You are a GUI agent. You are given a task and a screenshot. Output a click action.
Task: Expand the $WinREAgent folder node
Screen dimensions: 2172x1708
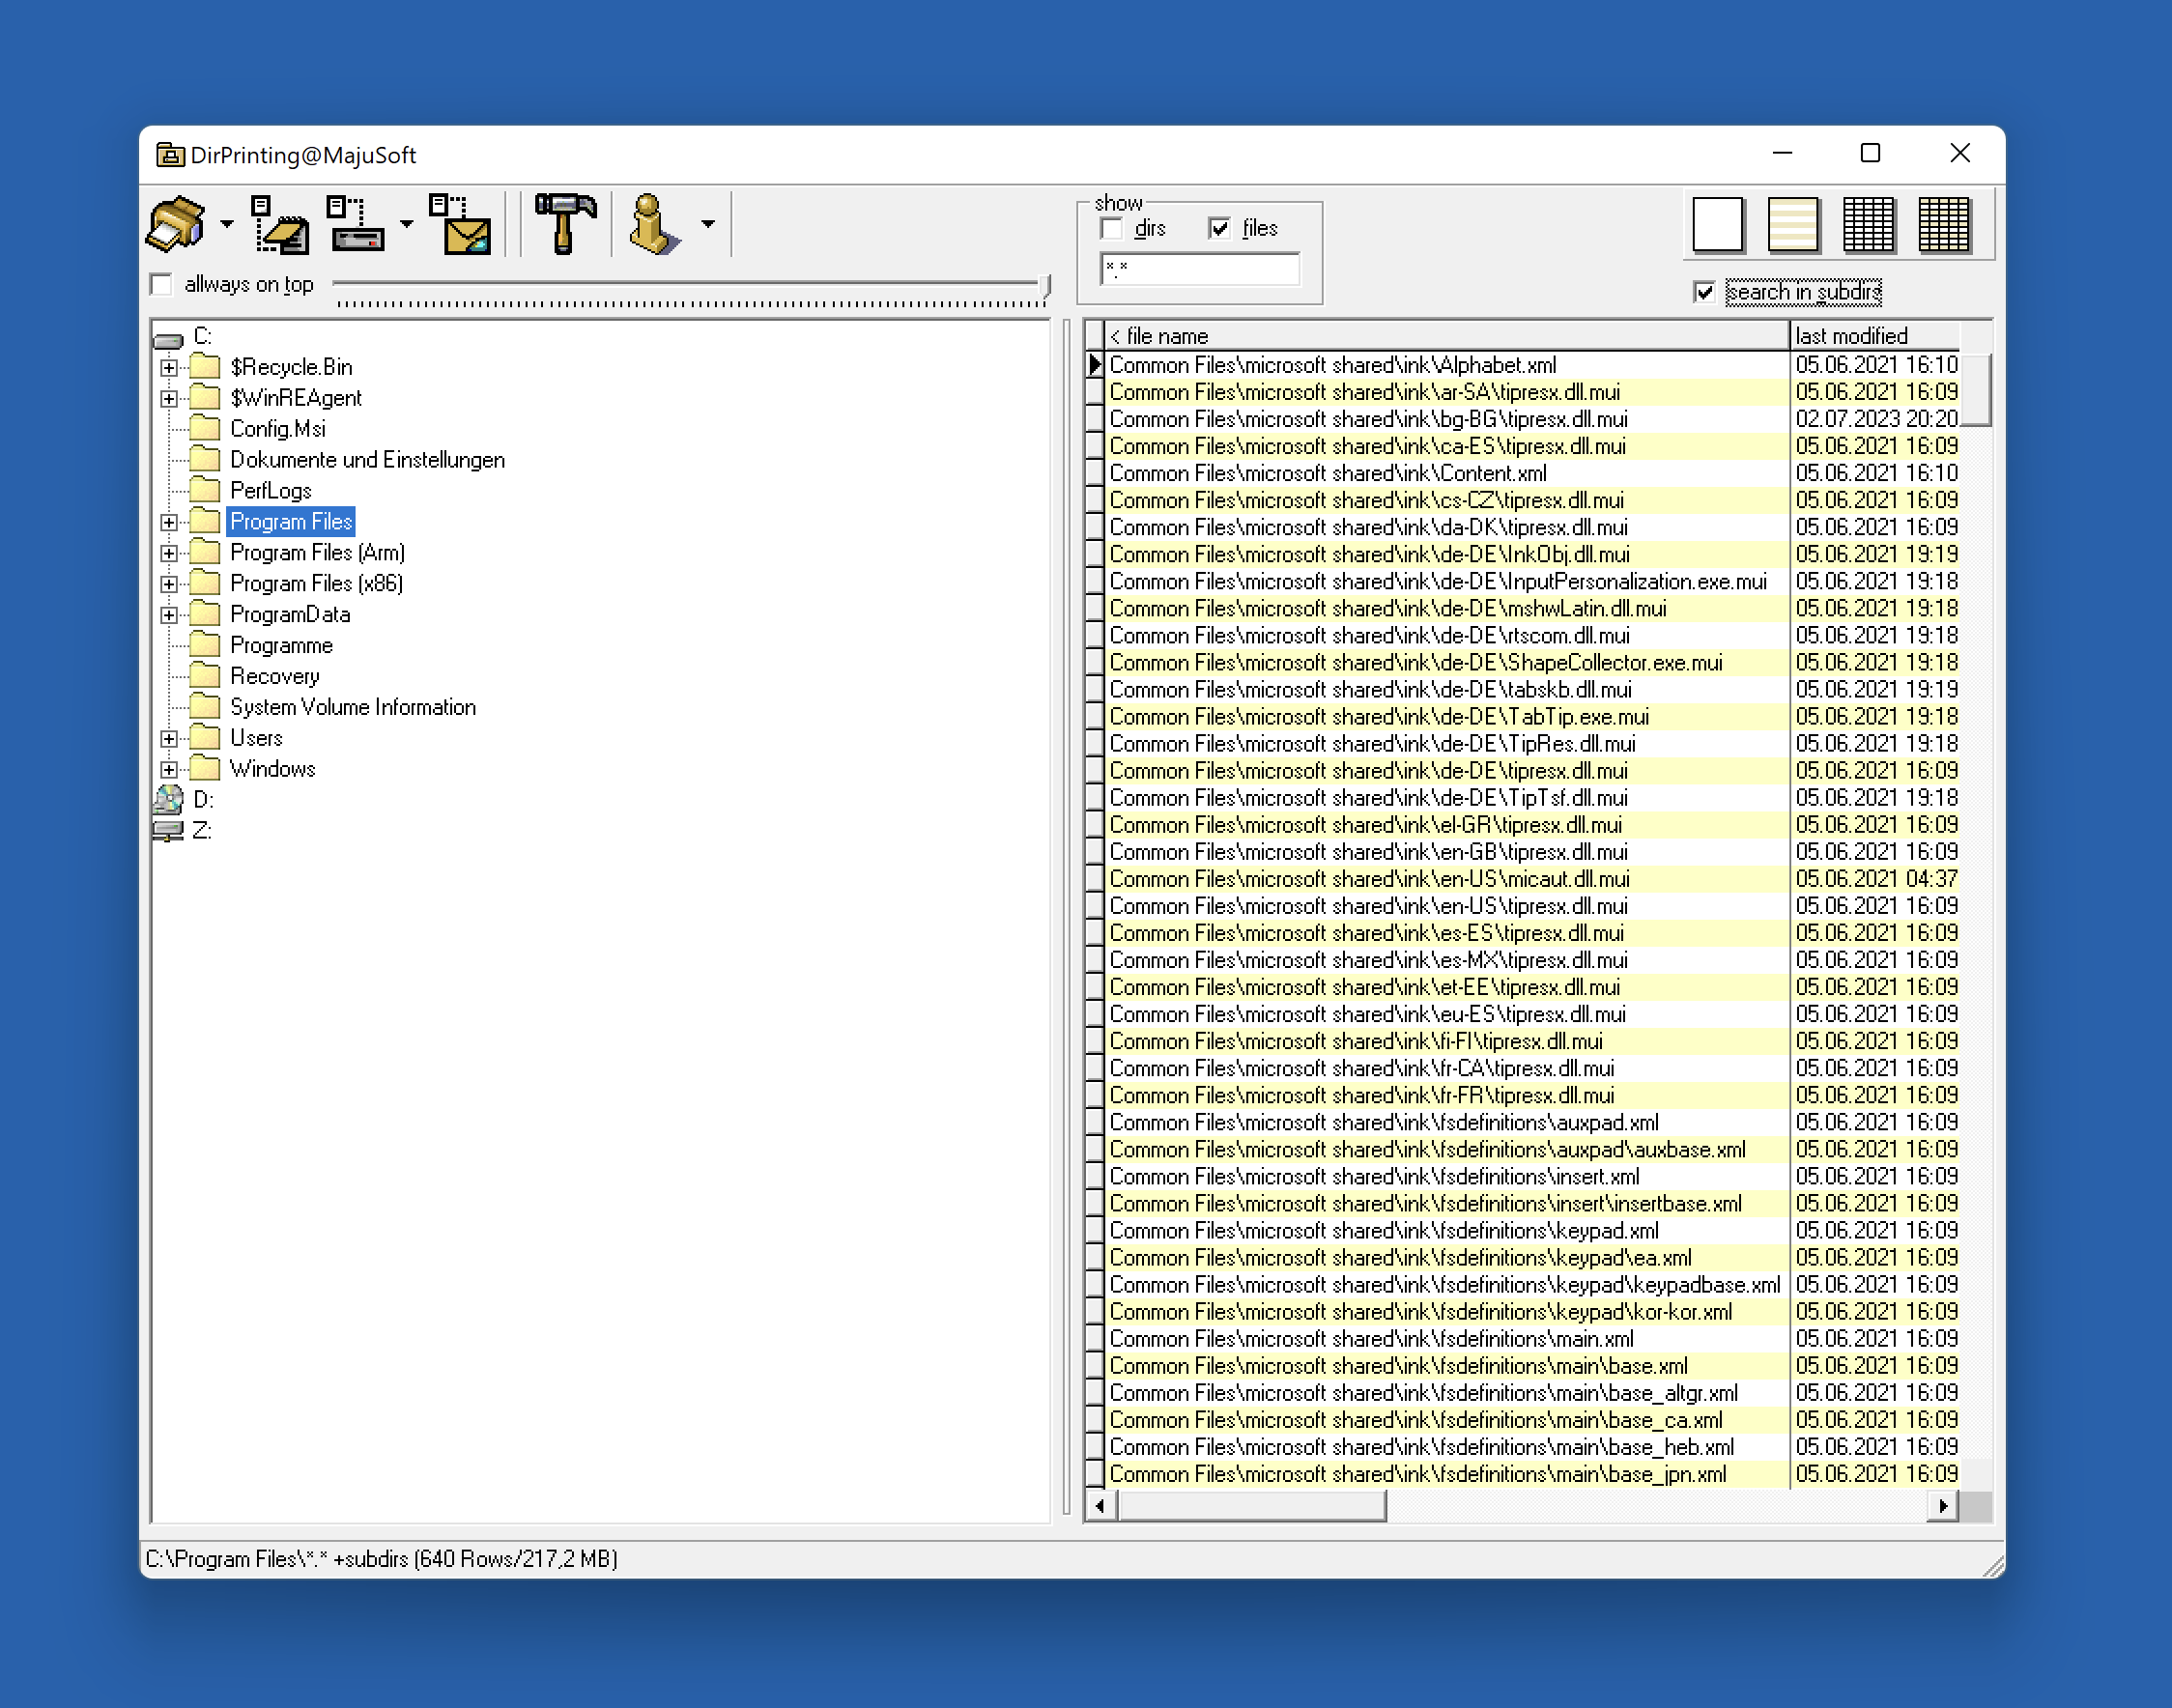pos(169,398)
